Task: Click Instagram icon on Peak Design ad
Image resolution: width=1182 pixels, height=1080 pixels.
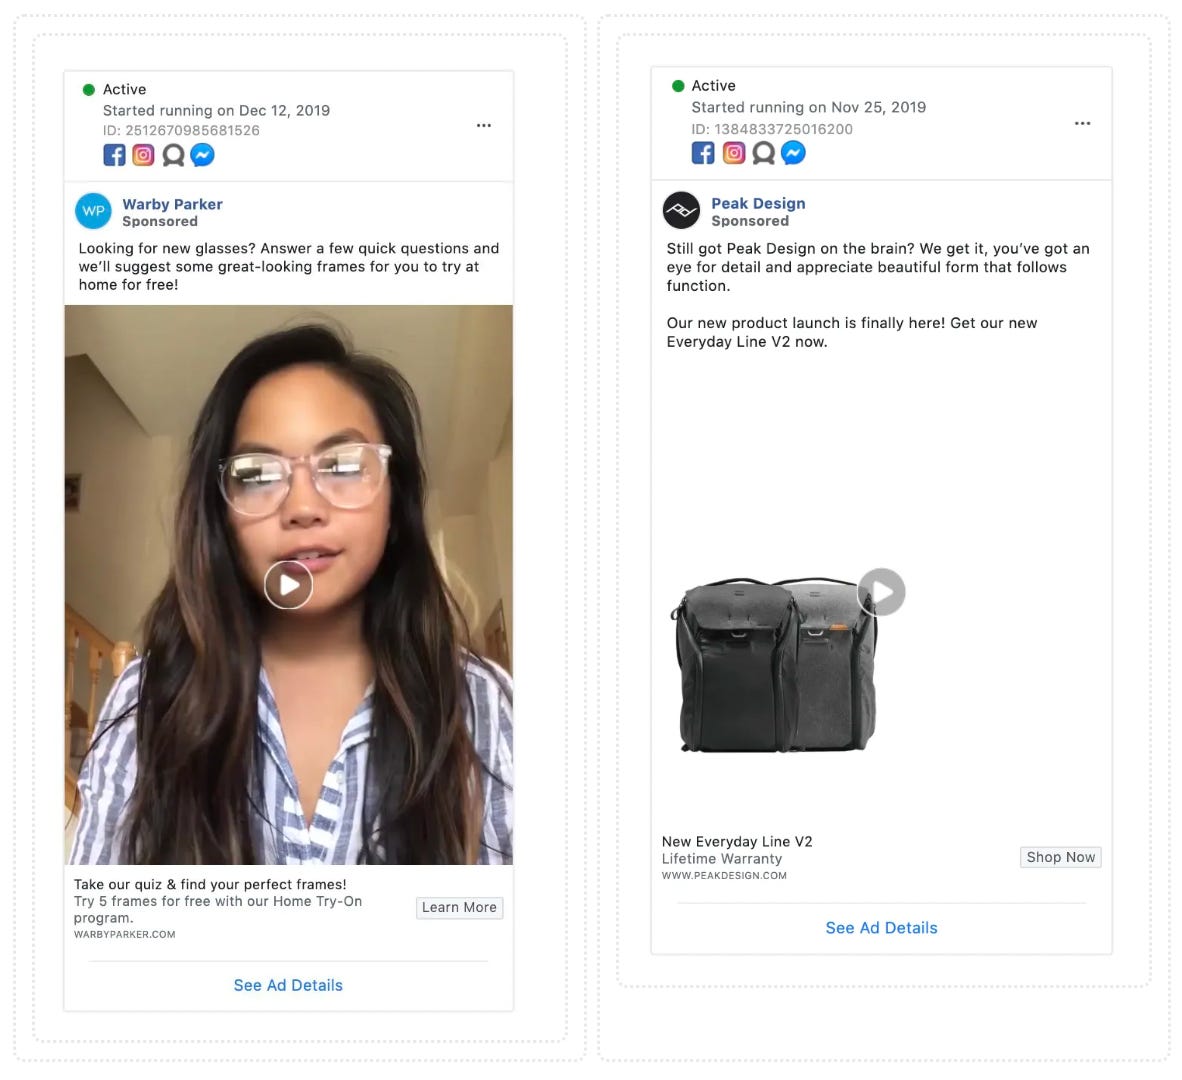Action: coord(733,153)
